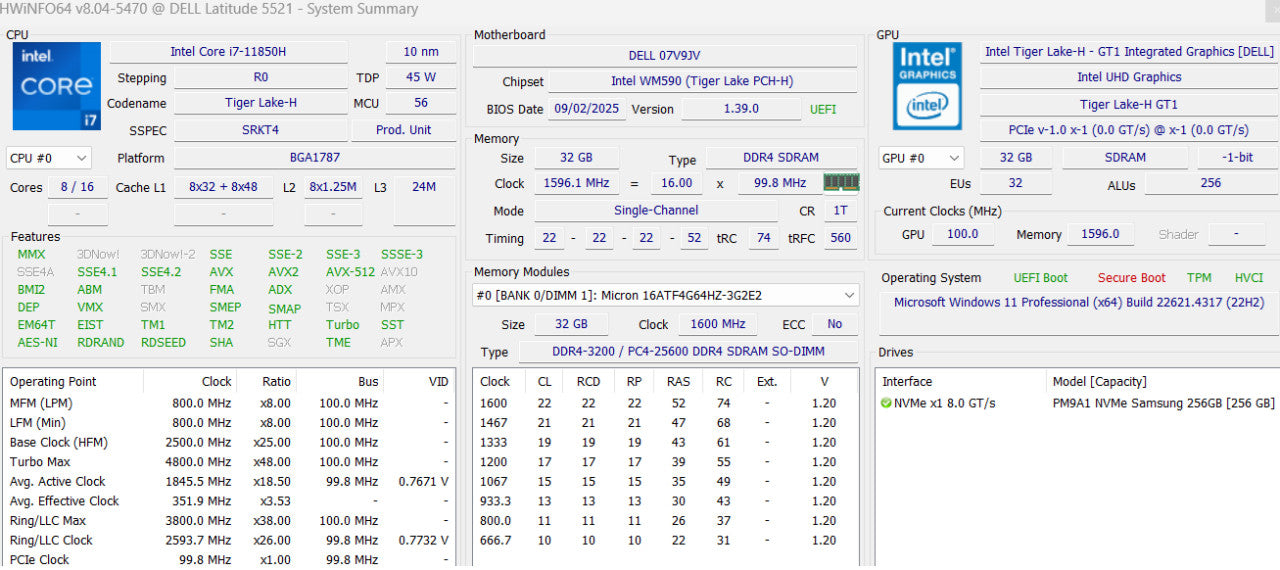The width and height of the screenshot is (1280, 570).
Task: Click the DDR4-3200 / PC4-25600 type field
Action: 686,352
